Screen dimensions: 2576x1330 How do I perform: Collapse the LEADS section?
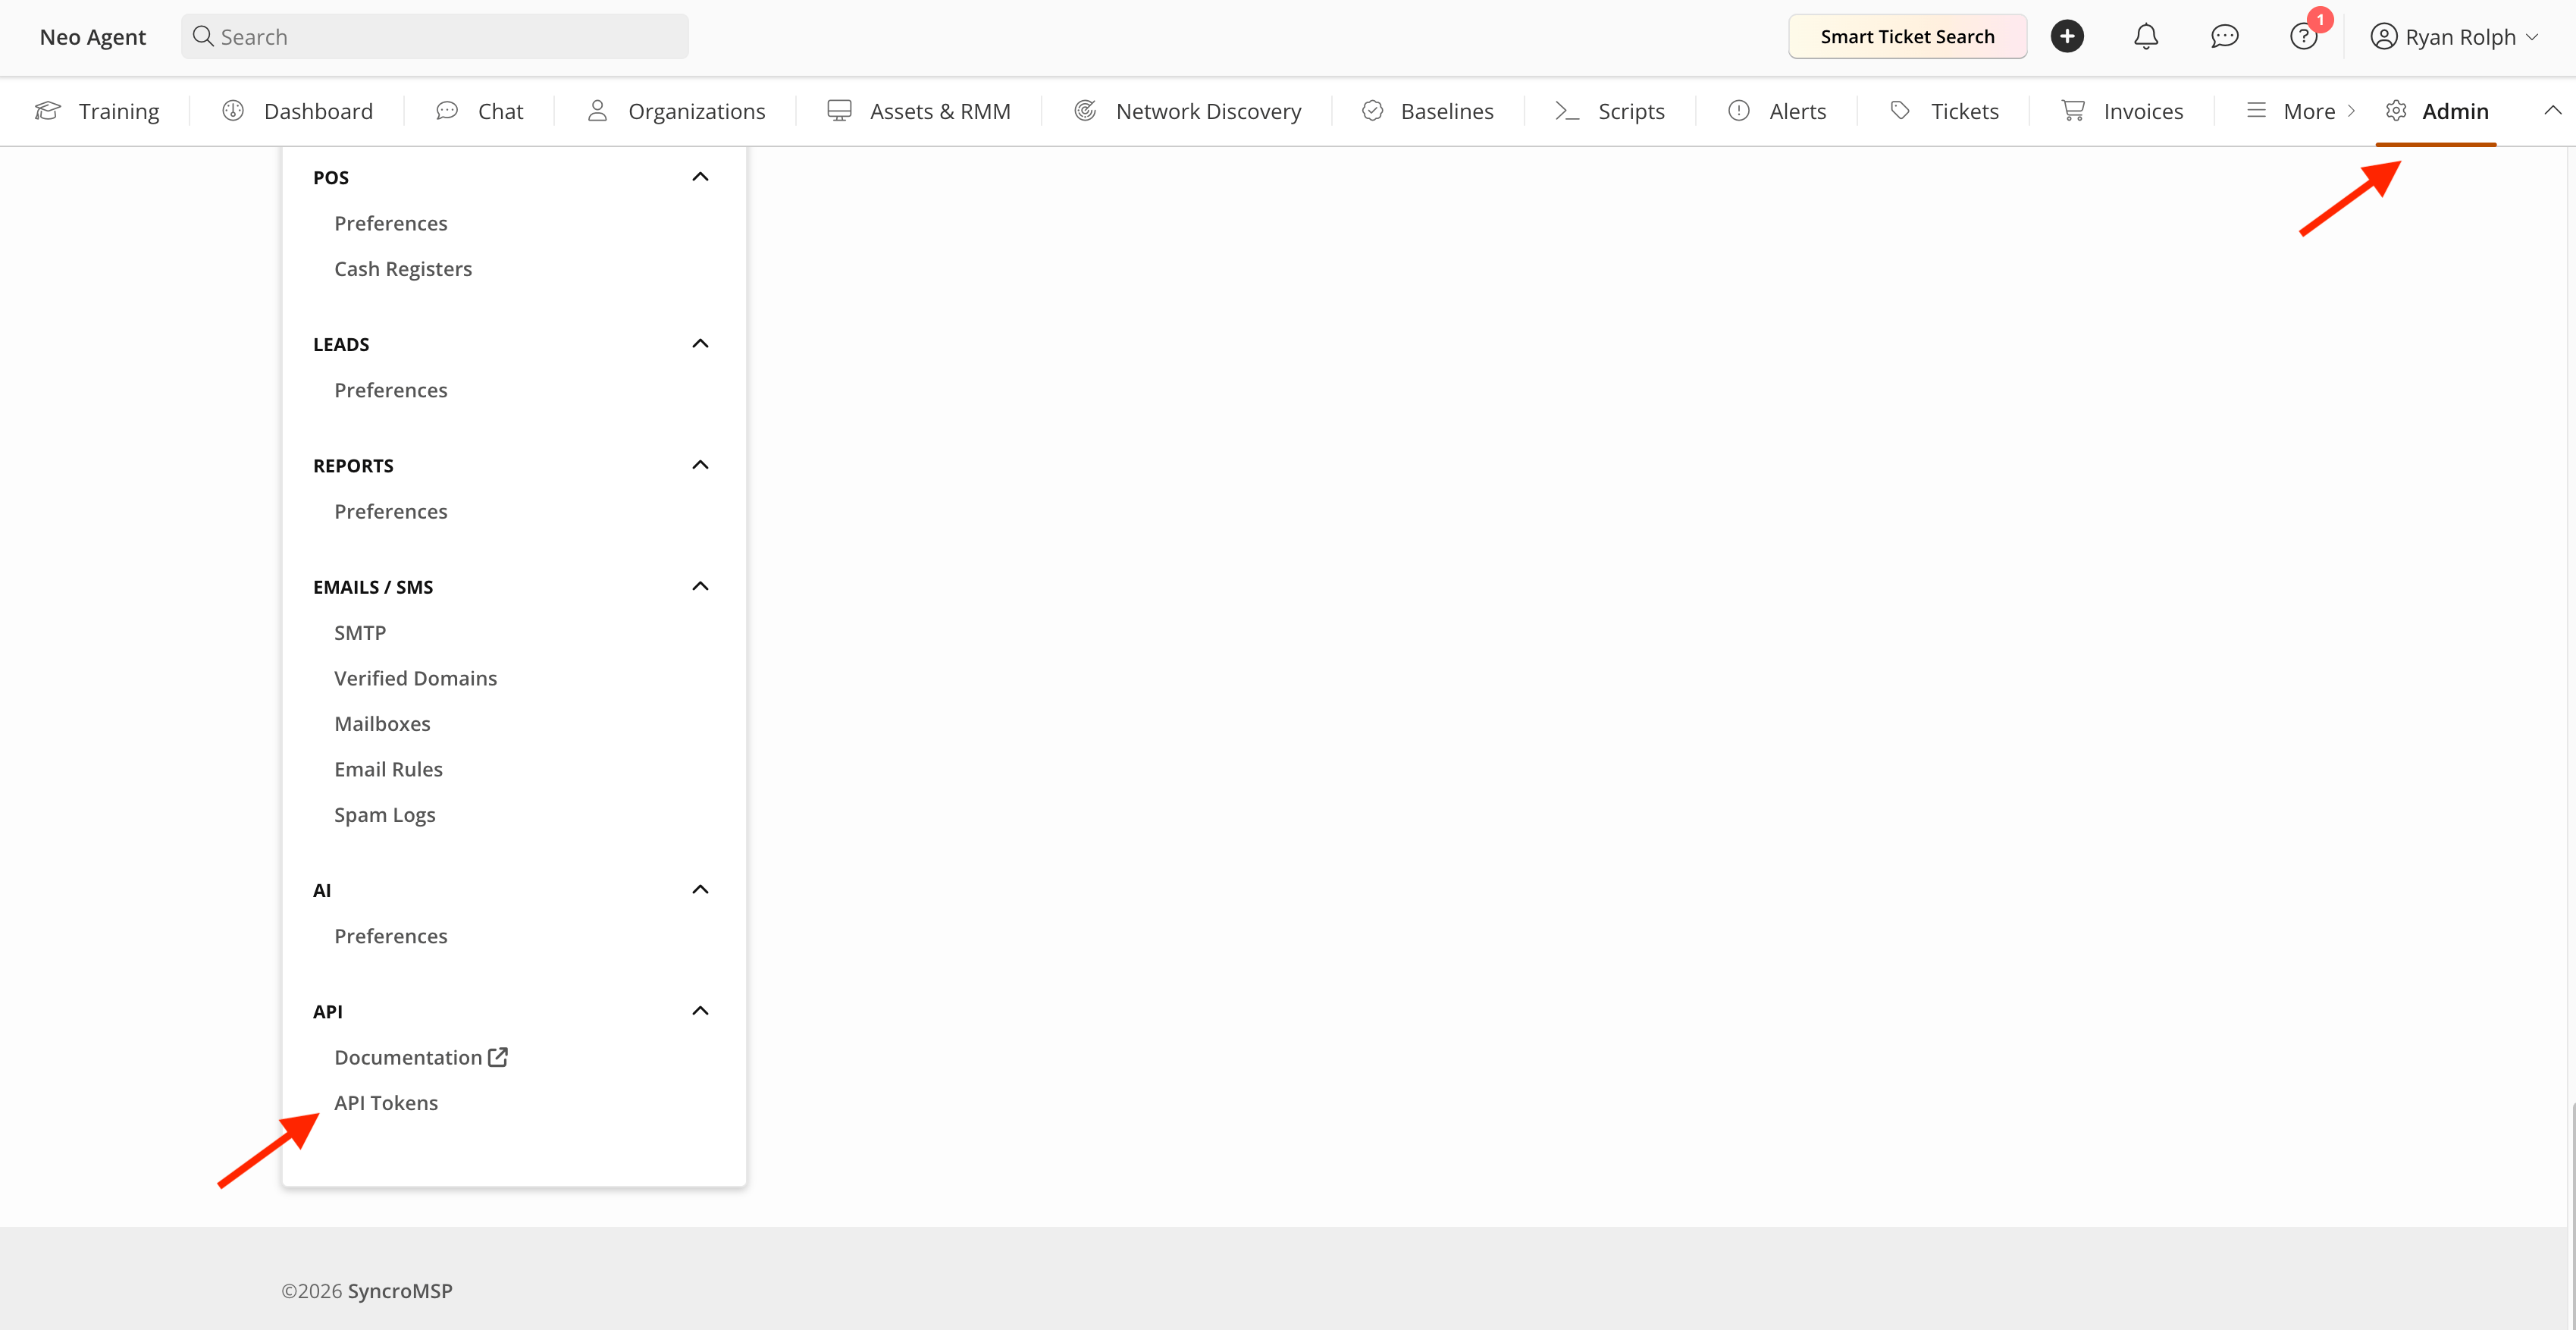[700, 344]
